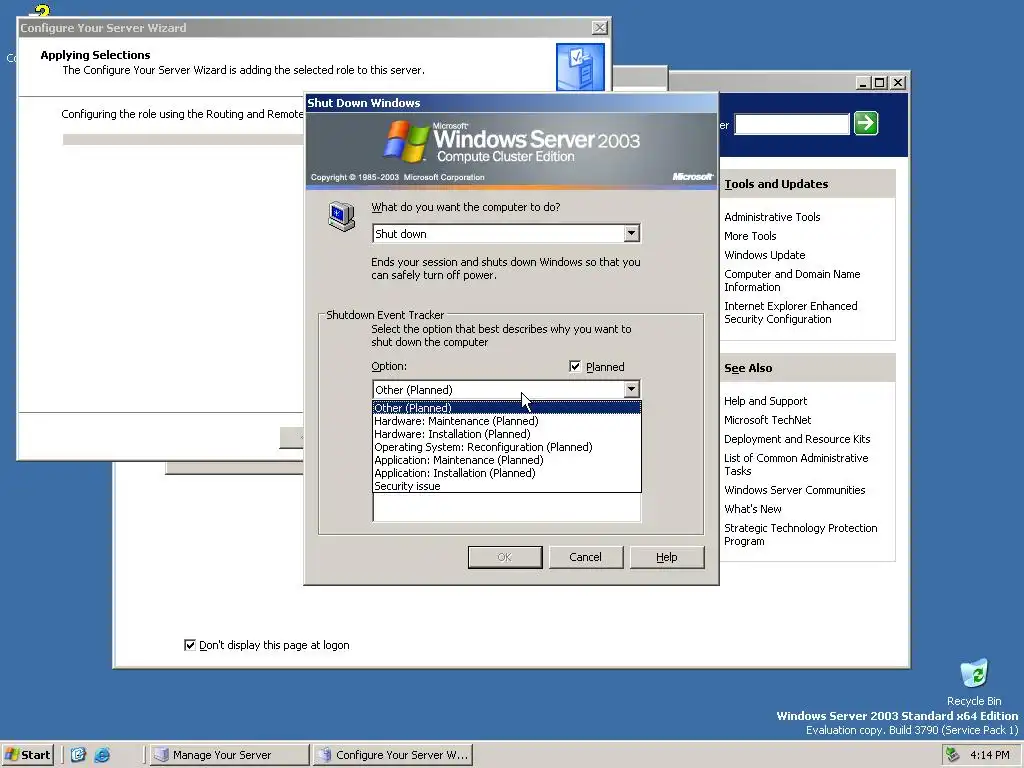Click the Tools and Updates heading
Screen dimensions: 1024x768
[776, 184]
